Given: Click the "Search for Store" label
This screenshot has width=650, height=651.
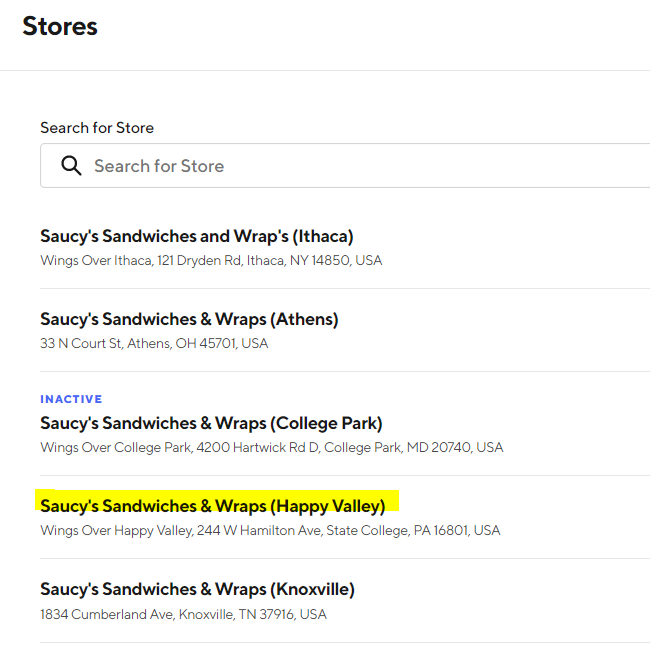Looking at the screenshot, I should 97,128.
